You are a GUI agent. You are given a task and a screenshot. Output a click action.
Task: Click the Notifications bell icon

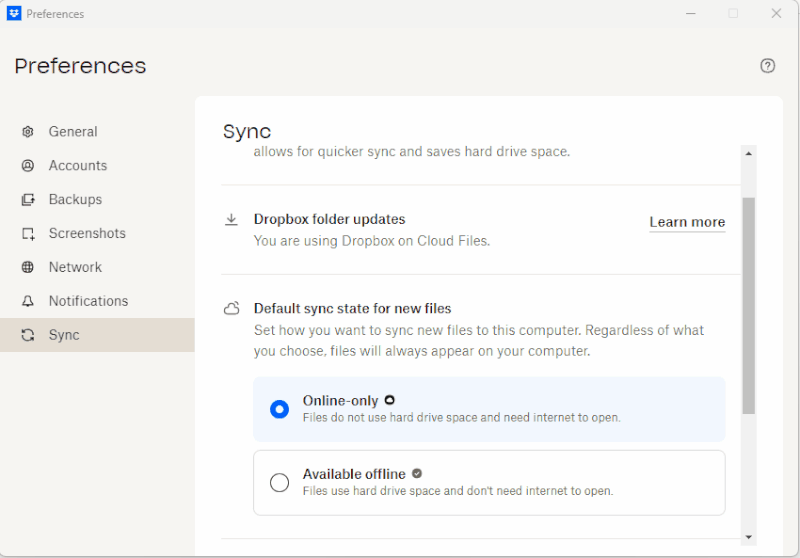point(28,302)
